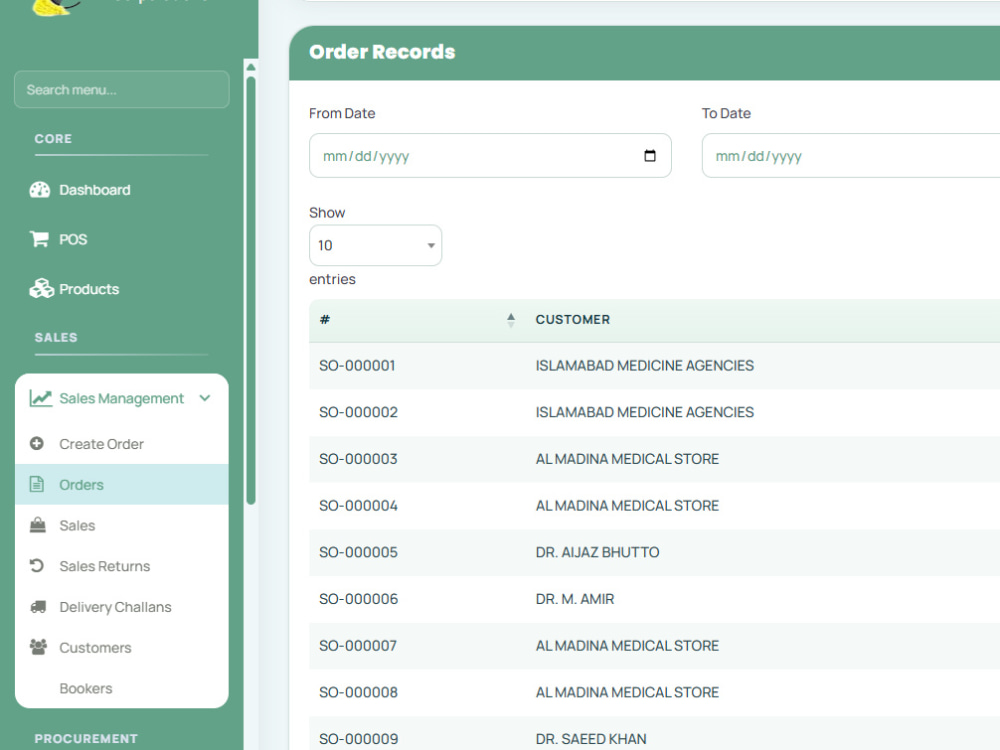Open the POS menu item
1000x750 pixels.
point(73,239)
